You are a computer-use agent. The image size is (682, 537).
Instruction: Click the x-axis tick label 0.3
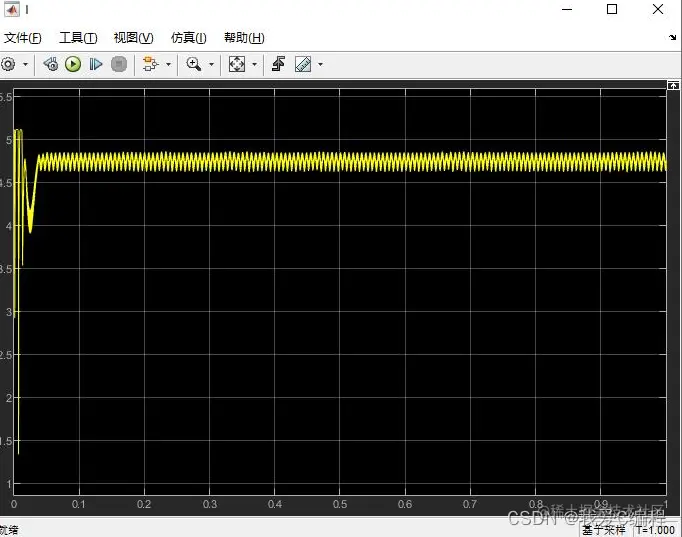click(210, 504)
